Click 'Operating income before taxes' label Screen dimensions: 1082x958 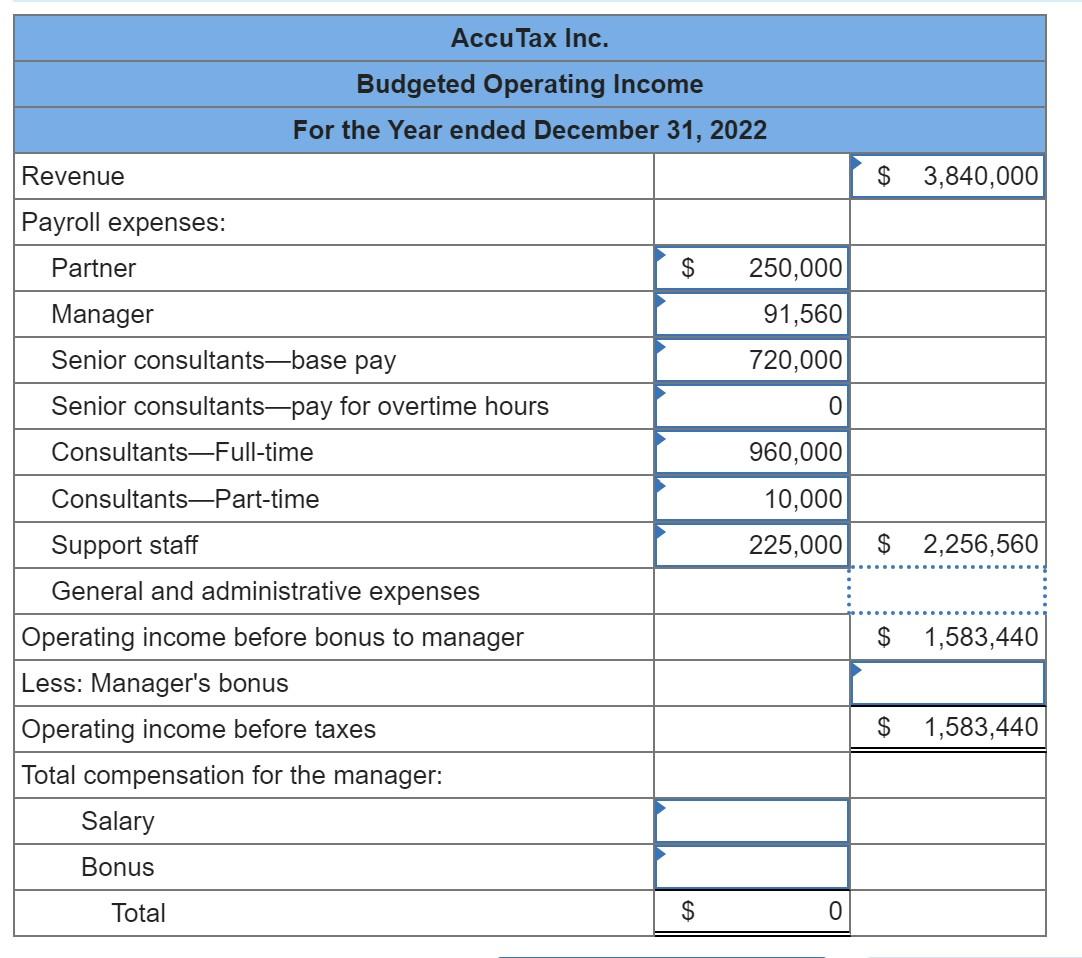point(199,729)
